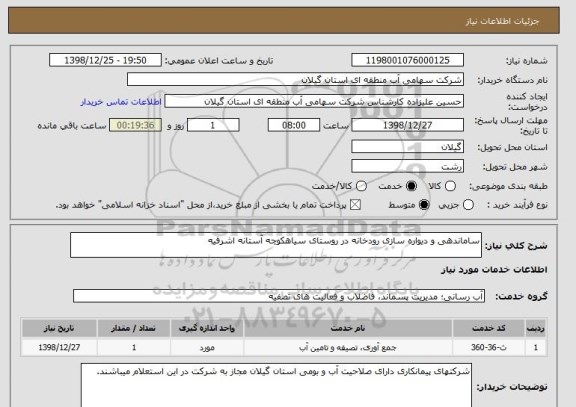Click the شماره نیاز field 1198001076000125
The image size is (576, 407).
[407, 60]
